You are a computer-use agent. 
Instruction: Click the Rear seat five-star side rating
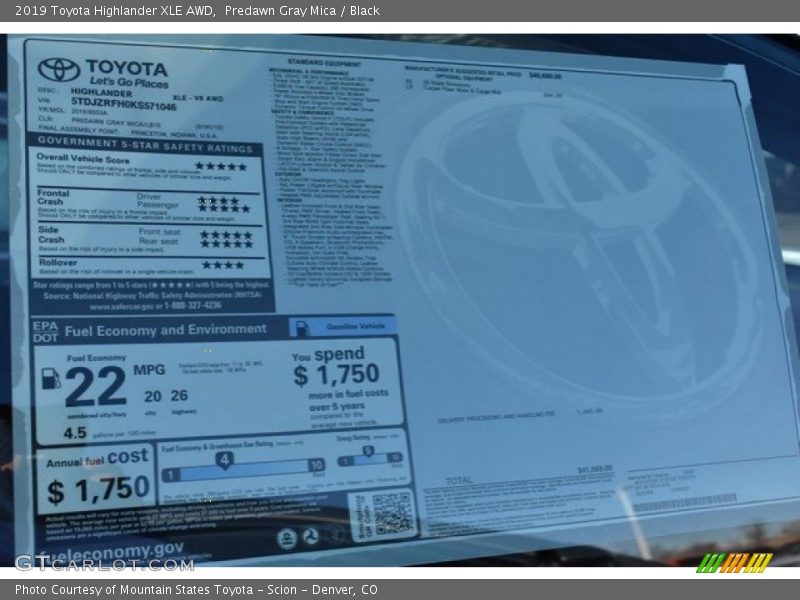(226, 244)
